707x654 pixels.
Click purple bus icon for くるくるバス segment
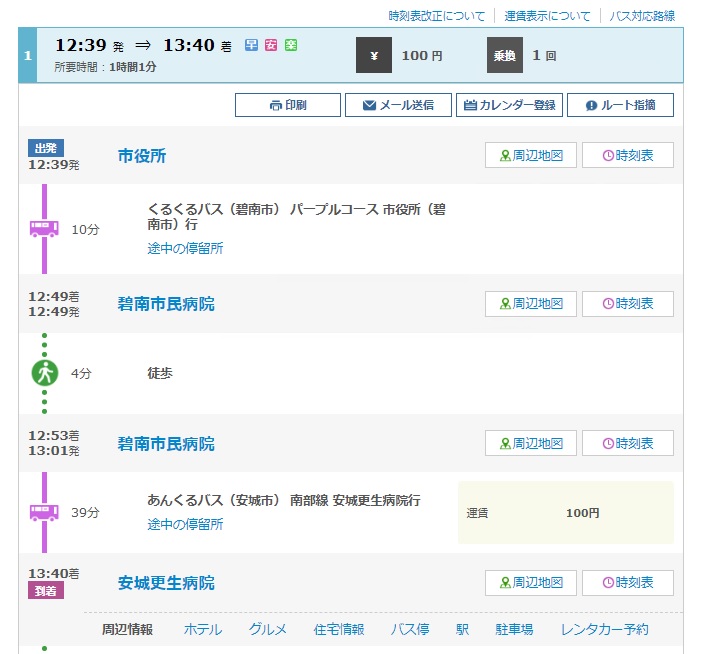point(44,229)
